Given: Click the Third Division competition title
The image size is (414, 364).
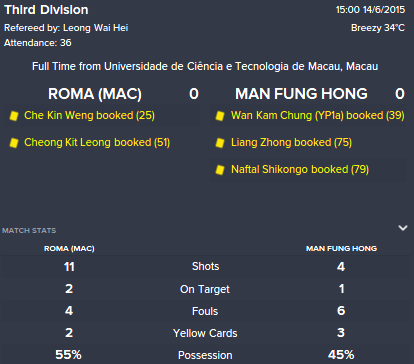Looking at the screenshot, I should pyautogui.click(x=46, y=10).
